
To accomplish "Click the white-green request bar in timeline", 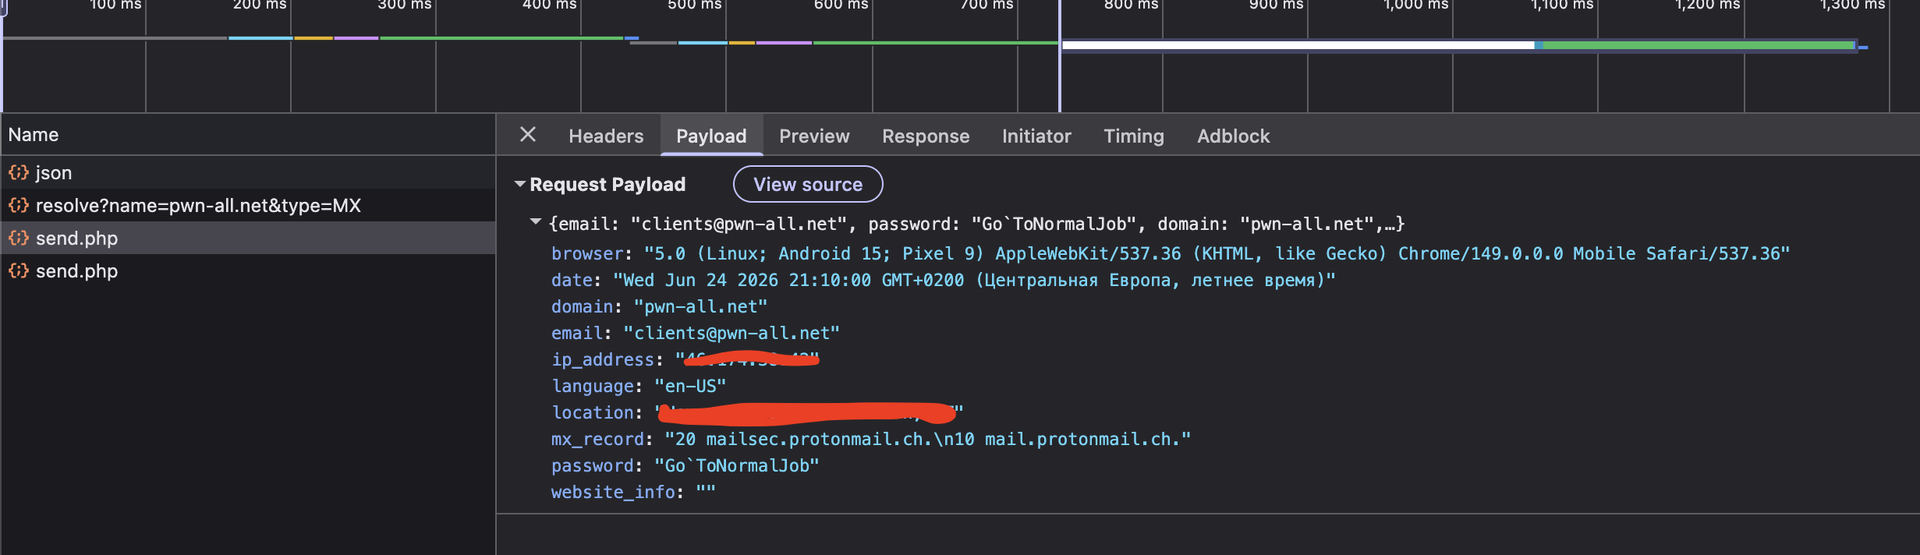I will pyautogui.click(x=1458, y=45).
